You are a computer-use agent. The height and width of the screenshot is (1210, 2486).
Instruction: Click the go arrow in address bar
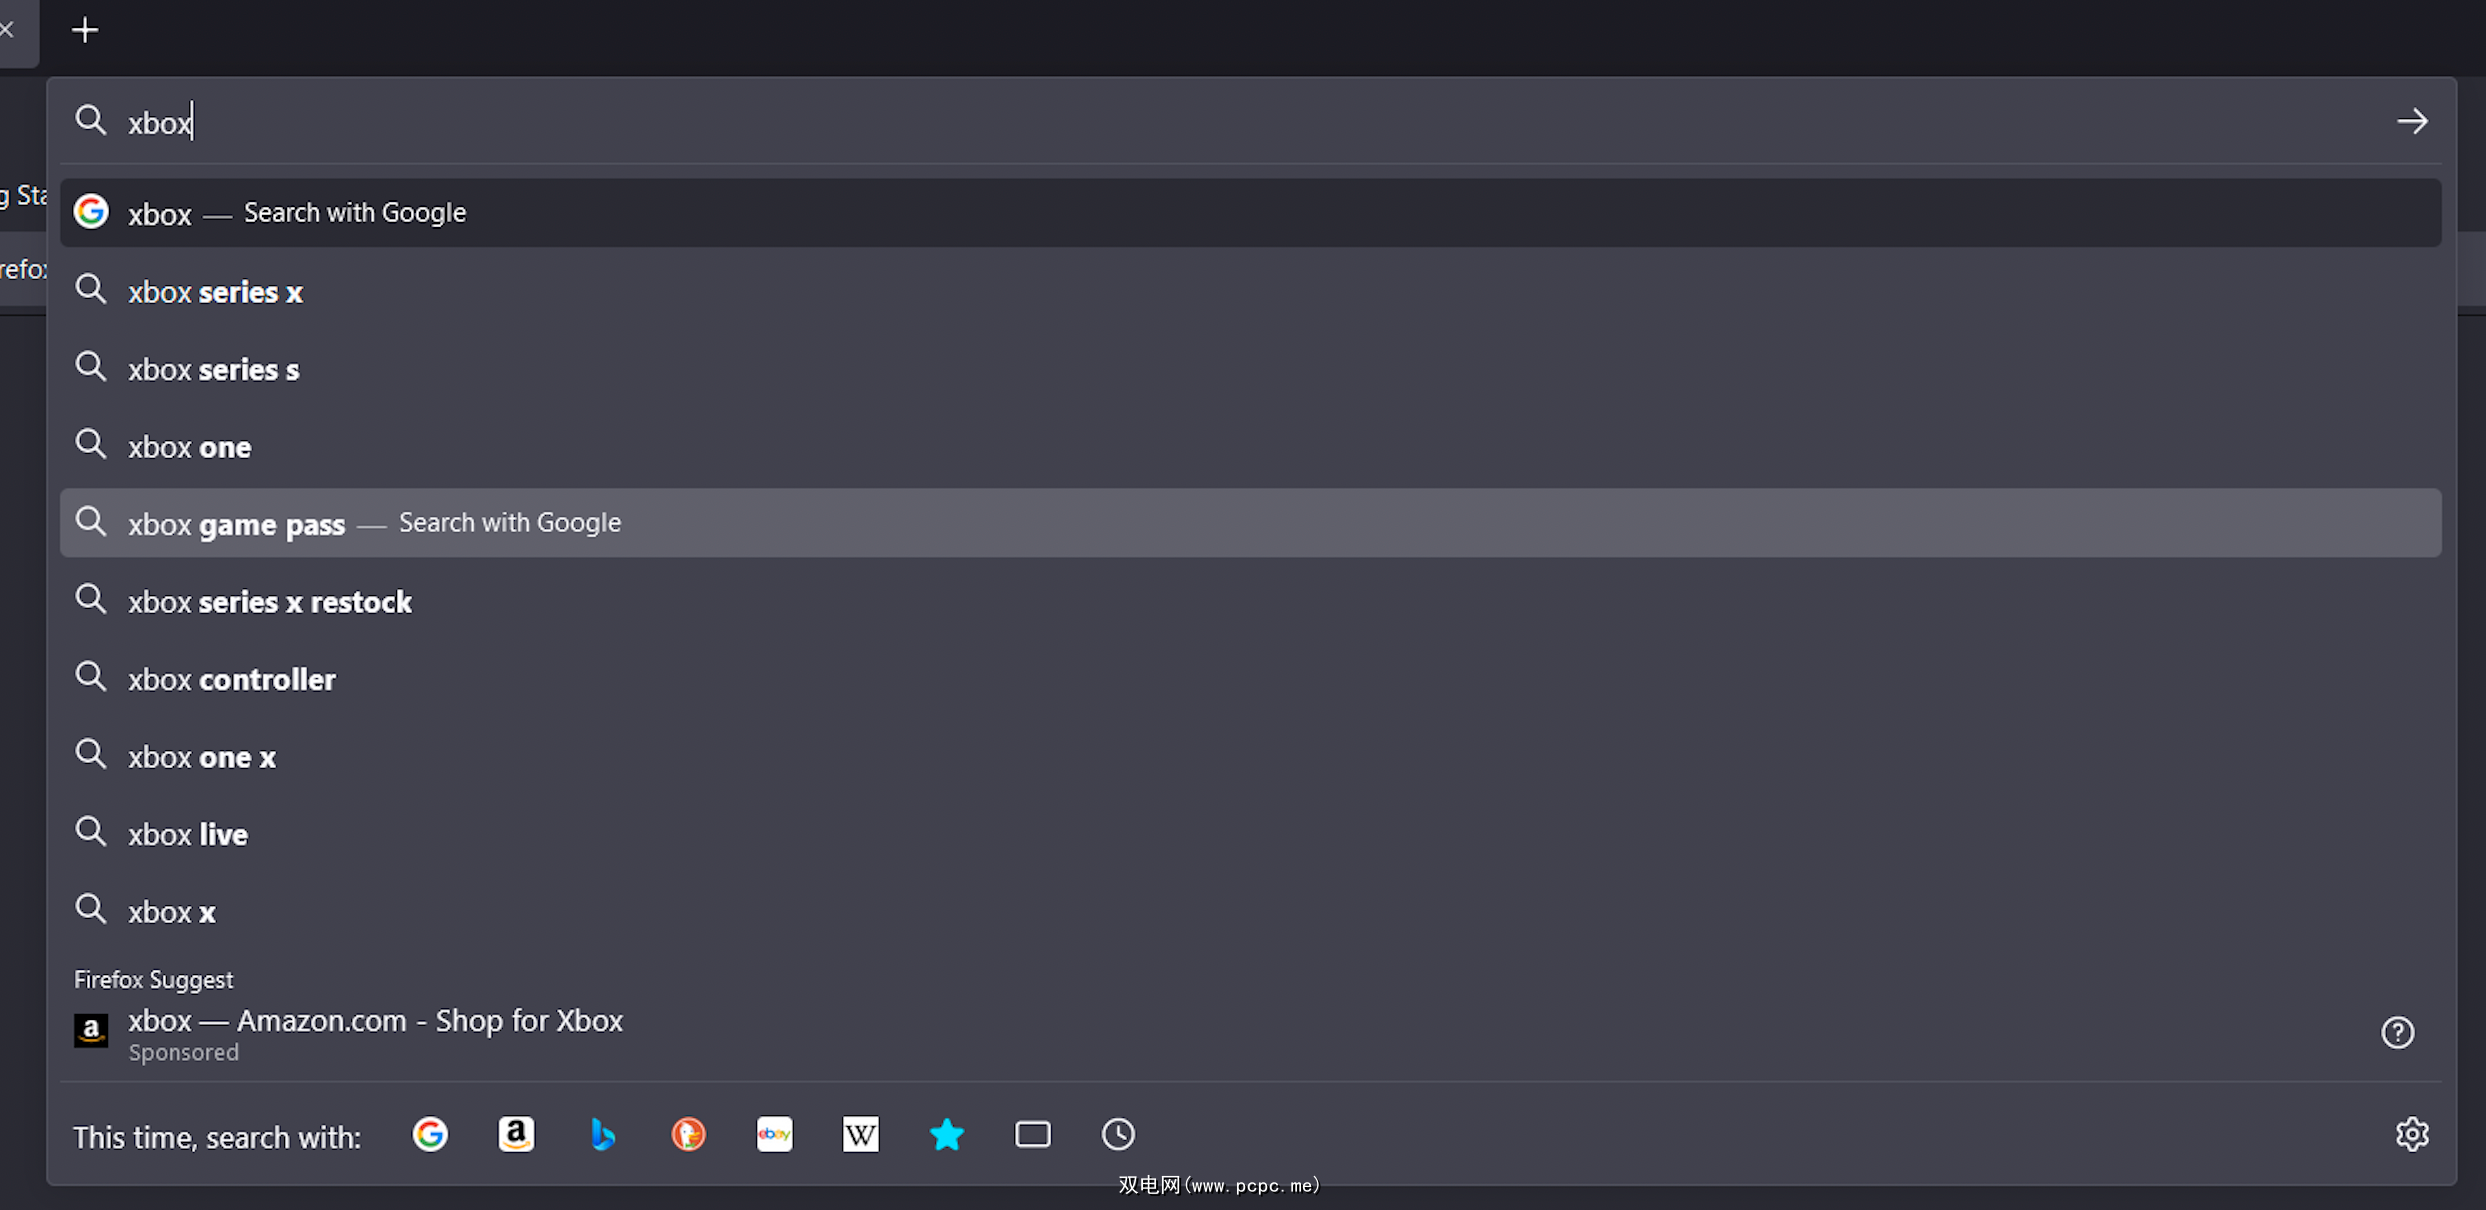click(x=2412, y=121)
